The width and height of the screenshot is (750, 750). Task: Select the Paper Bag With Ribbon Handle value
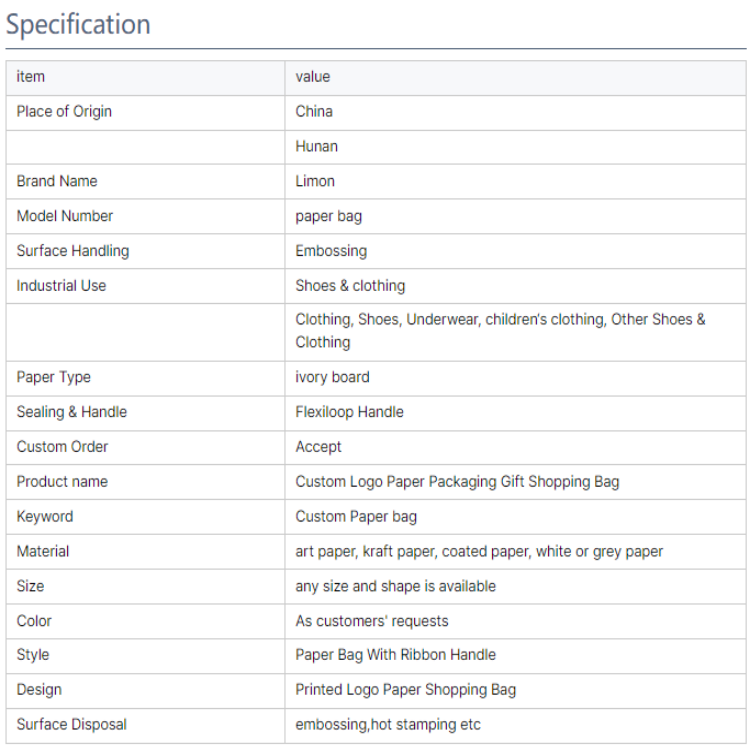[x=396, y=655]
